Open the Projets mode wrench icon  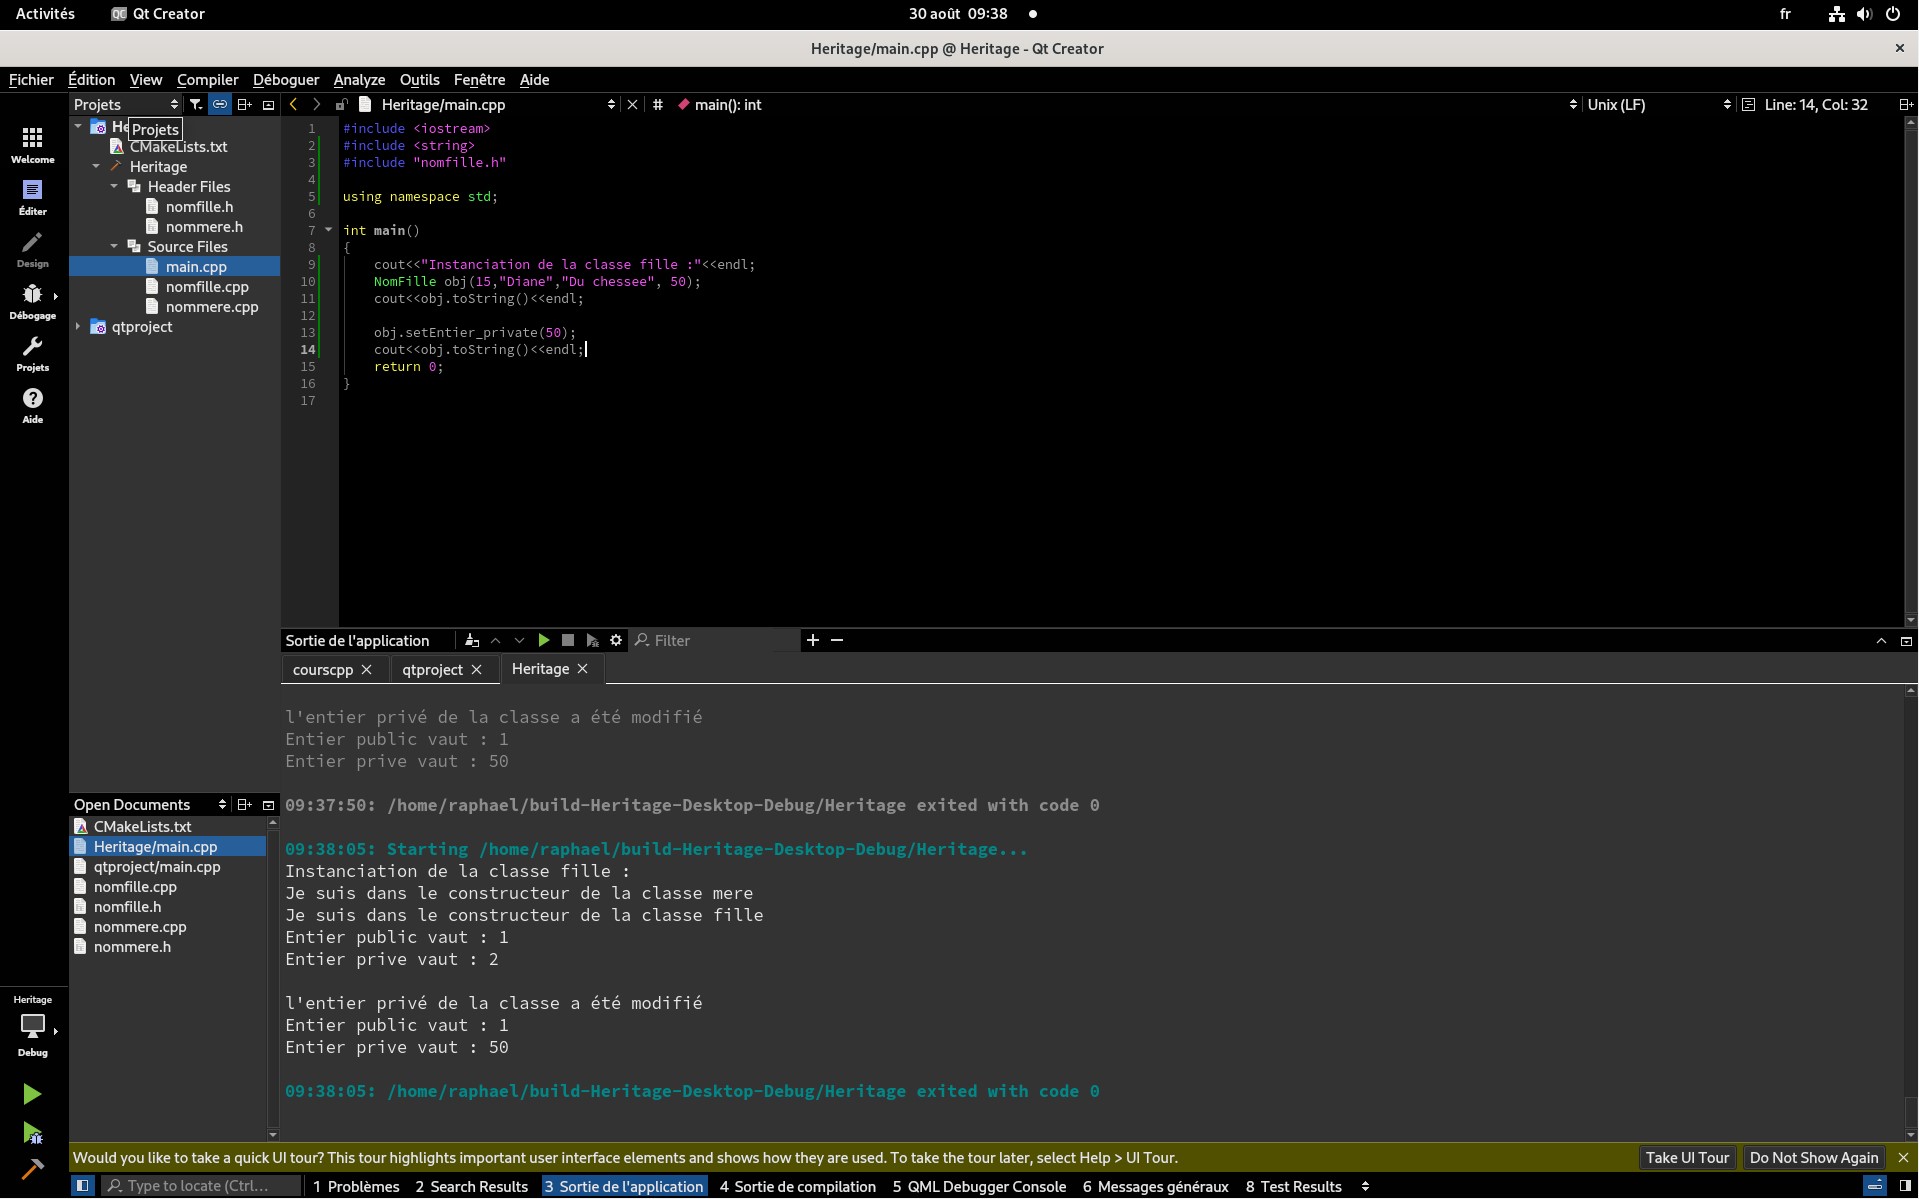(x=32, y=353)
